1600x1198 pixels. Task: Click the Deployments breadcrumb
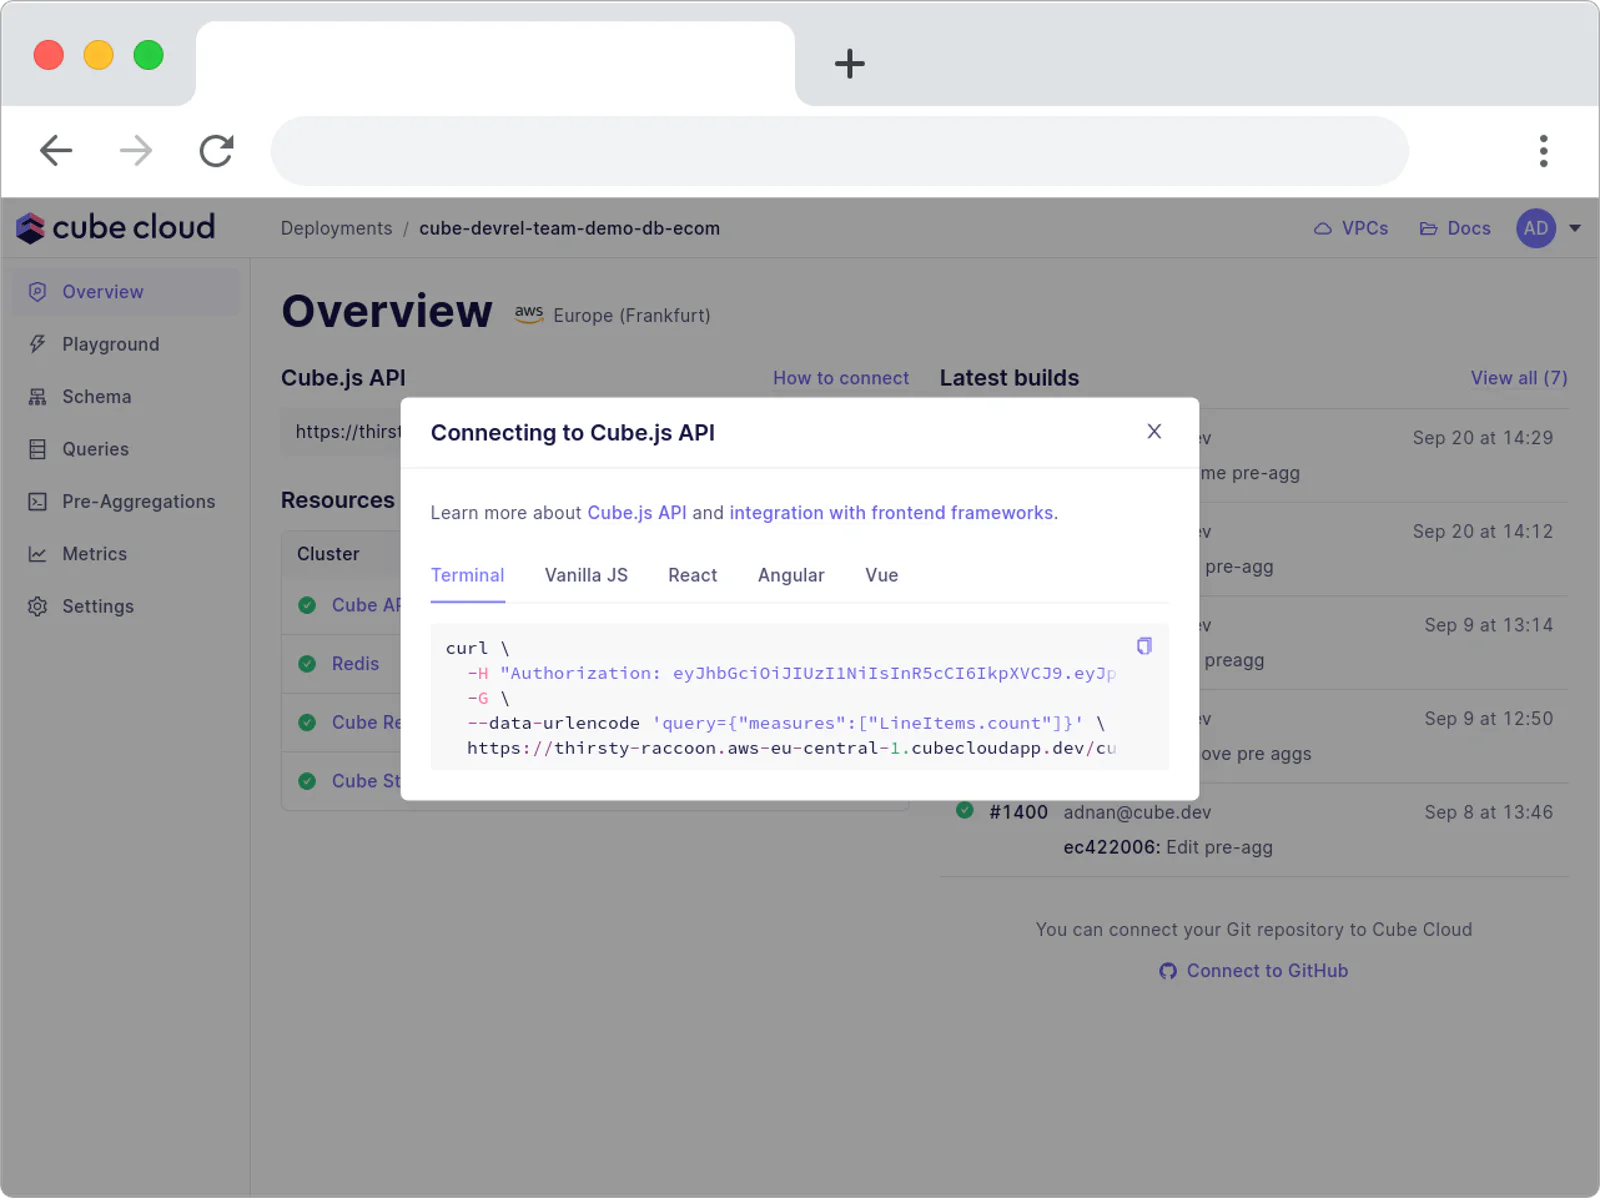pos(336,228)
